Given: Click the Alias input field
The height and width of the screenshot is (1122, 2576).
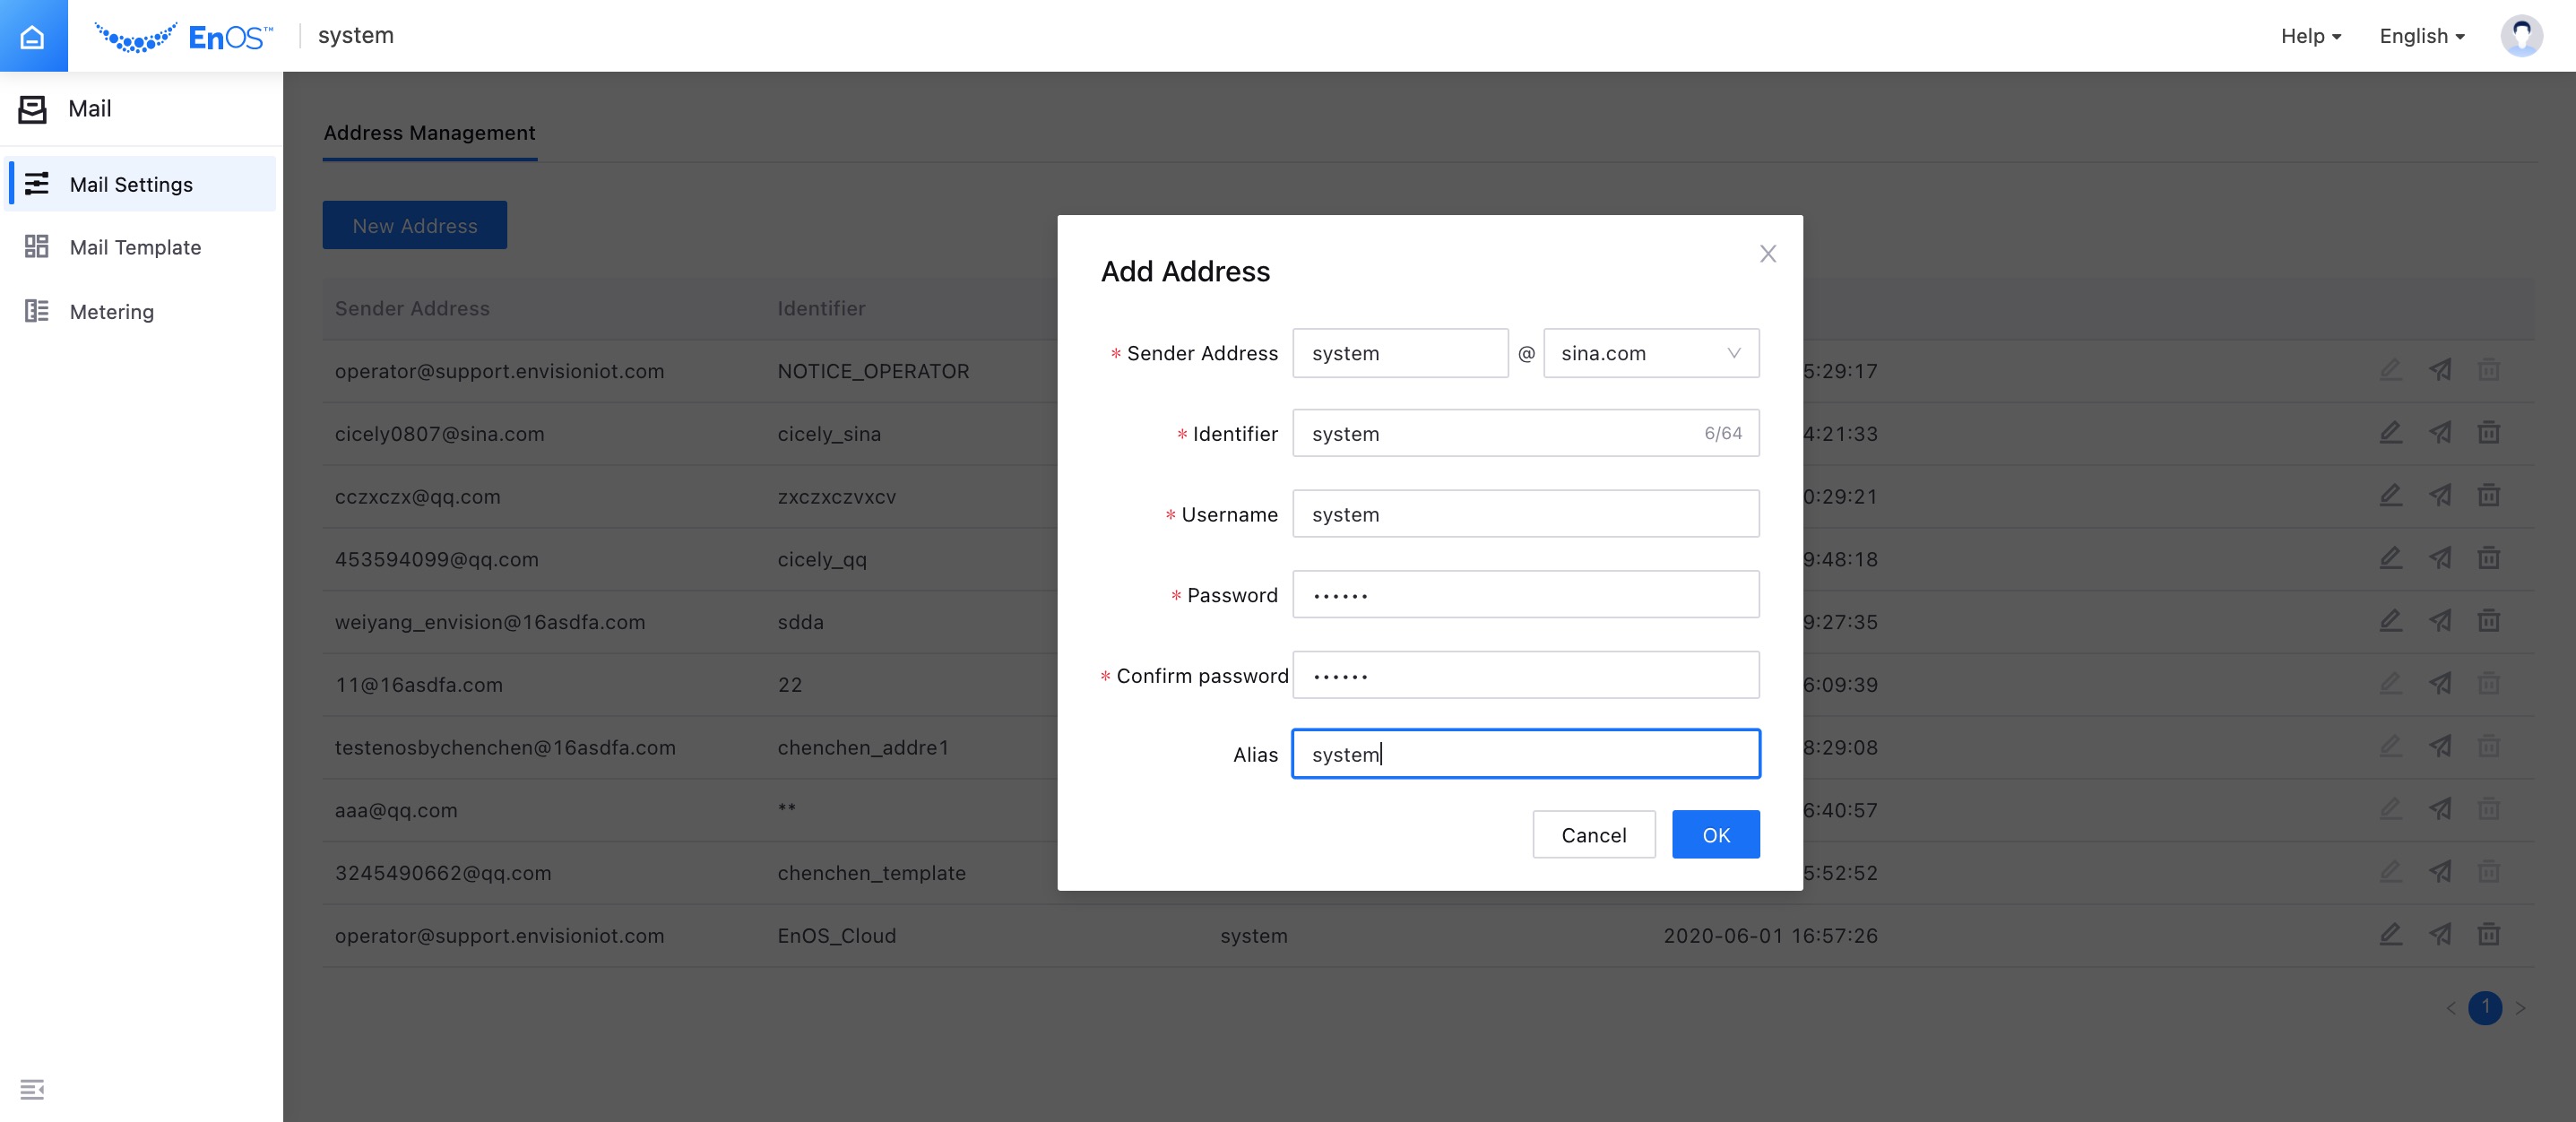Looking at the screenshot, I should pos(1525,755).
